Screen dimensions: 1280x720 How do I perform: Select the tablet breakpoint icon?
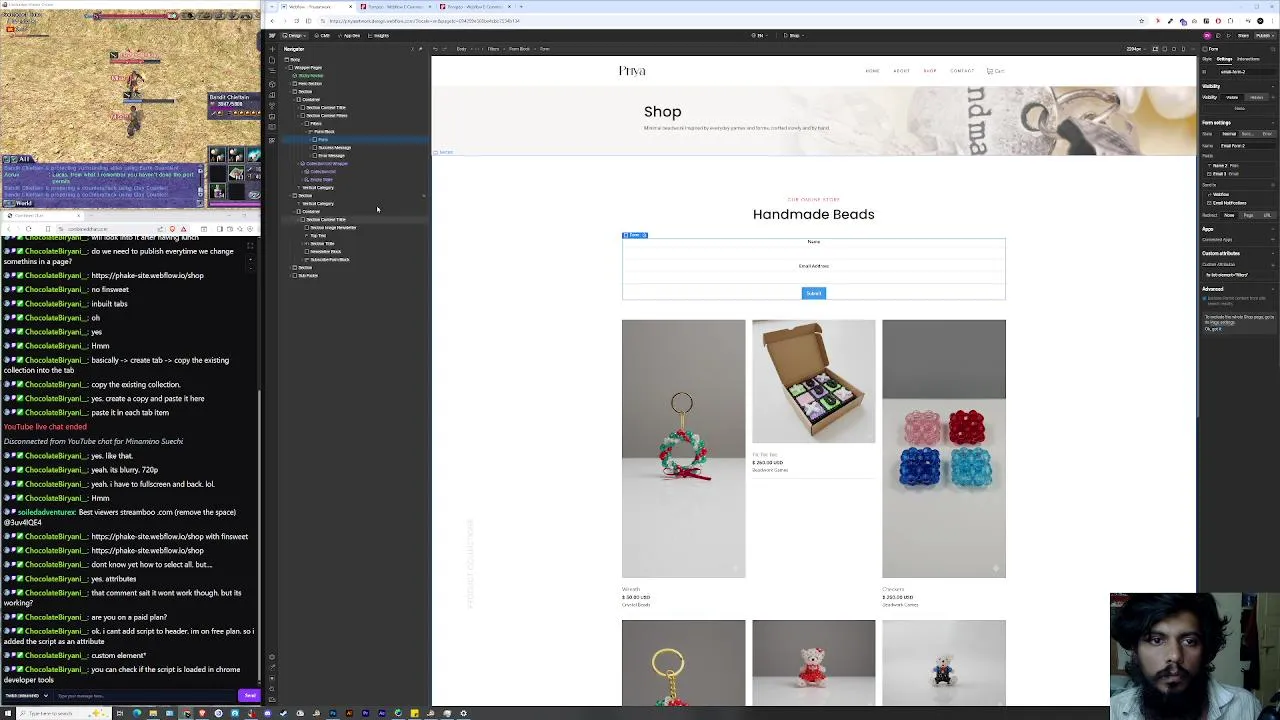click(1164, 49)
